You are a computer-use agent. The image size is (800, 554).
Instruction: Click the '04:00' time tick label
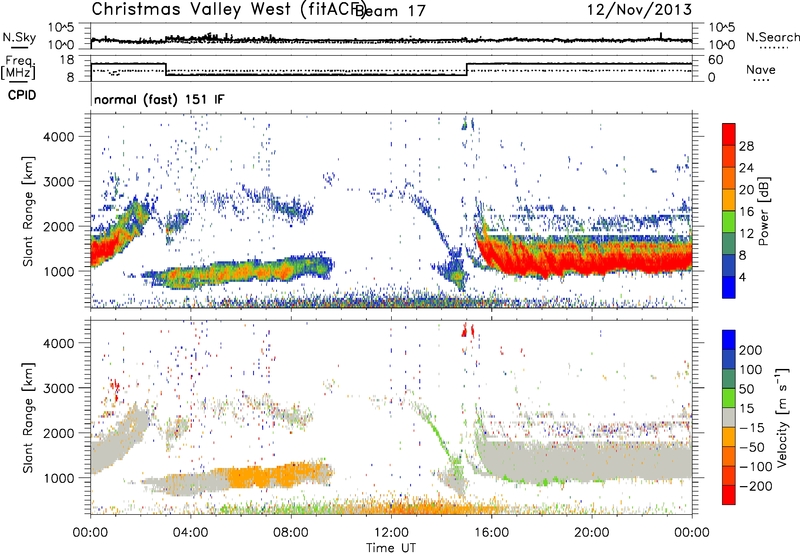[x=191, y=533]
